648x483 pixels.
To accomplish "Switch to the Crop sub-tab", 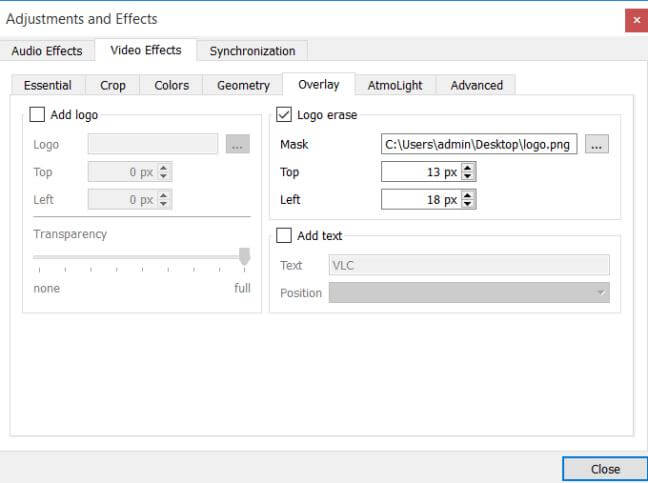I will [113, 85].
